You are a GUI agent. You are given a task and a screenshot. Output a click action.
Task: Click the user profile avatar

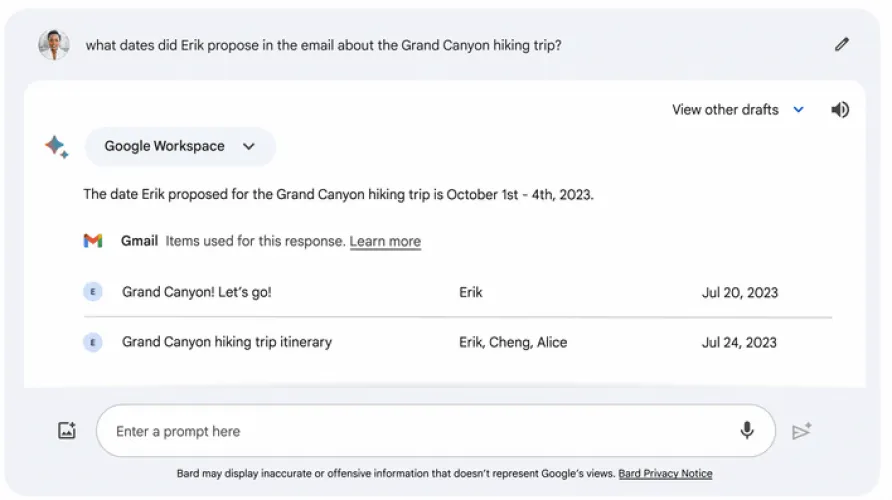54,45
